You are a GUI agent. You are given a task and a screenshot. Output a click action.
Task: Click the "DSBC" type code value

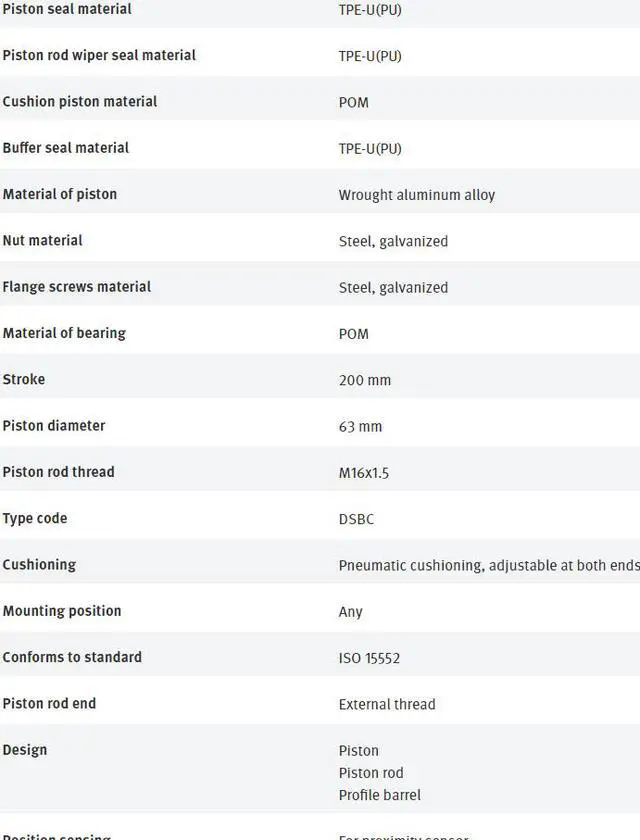coord(356,519)
